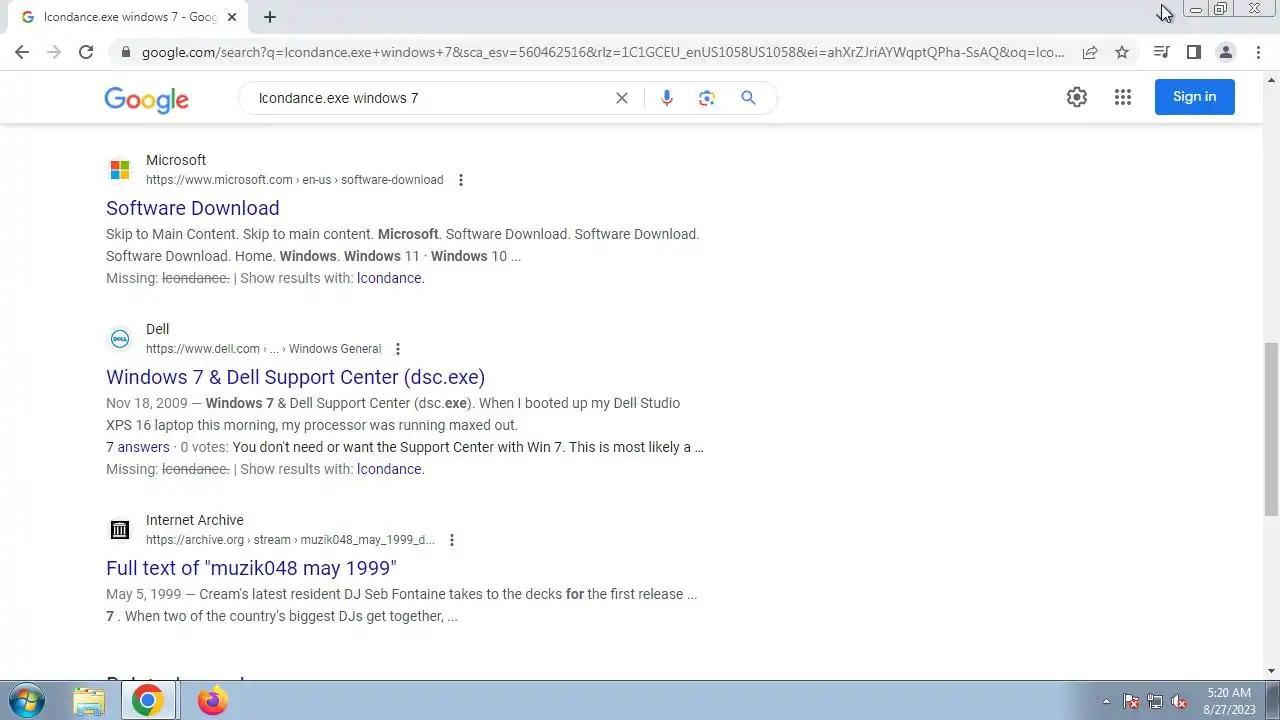The height and width of the screenshot is (720, 1280).
Task: Click the Sign in button
Action: [1195, 97]
